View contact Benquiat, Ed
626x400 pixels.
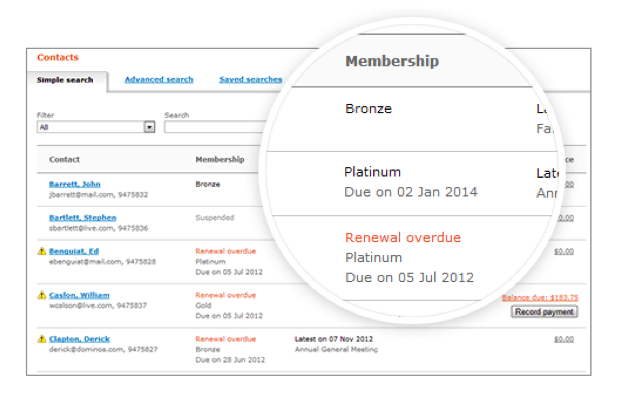74,251
